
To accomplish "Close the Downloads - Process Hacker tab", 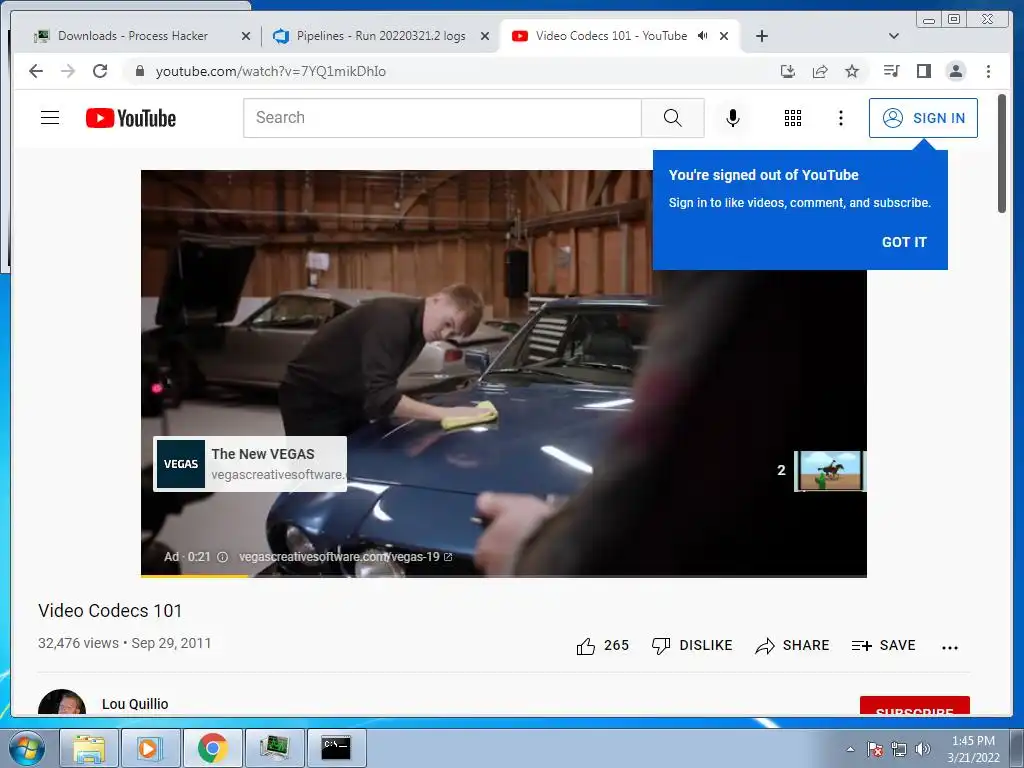I will click(246, 36).
